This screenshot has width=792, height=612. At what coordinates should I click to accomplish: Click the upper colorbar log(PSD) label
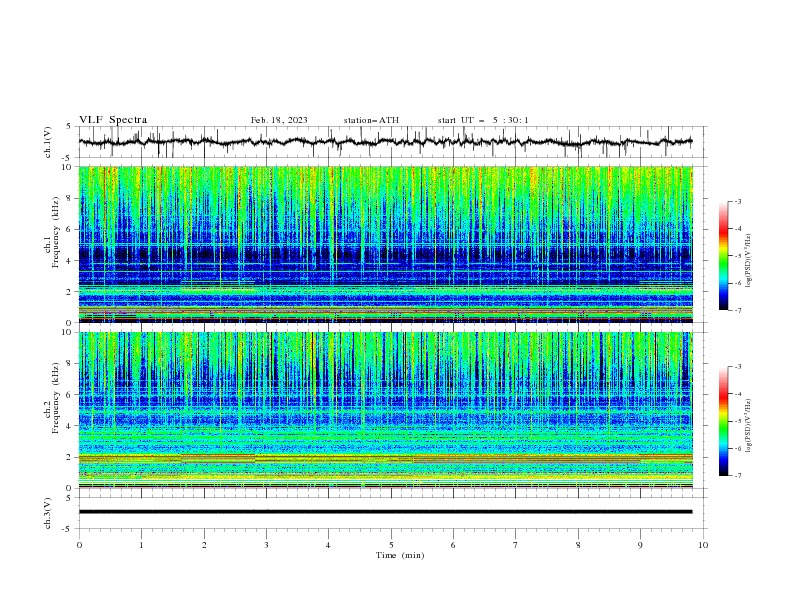click(749, 261)
